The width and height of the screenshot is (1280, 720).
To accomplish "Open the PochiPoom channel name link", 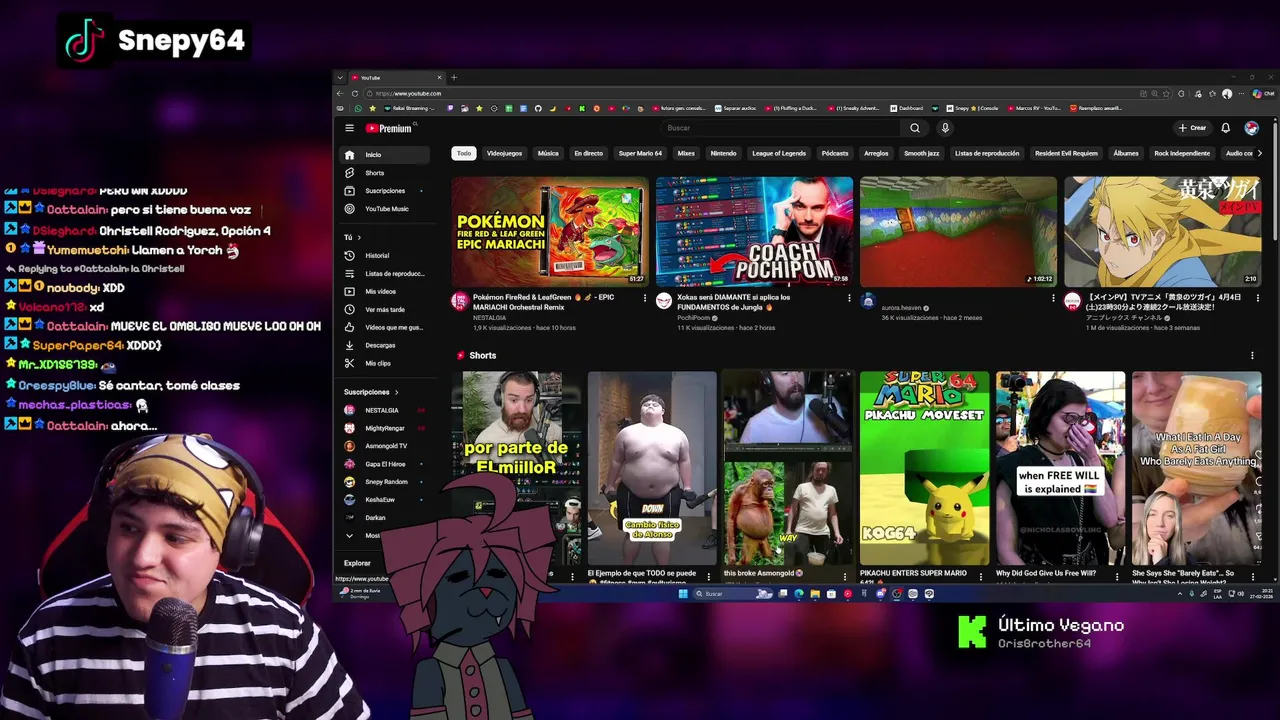I will [693, 318].
